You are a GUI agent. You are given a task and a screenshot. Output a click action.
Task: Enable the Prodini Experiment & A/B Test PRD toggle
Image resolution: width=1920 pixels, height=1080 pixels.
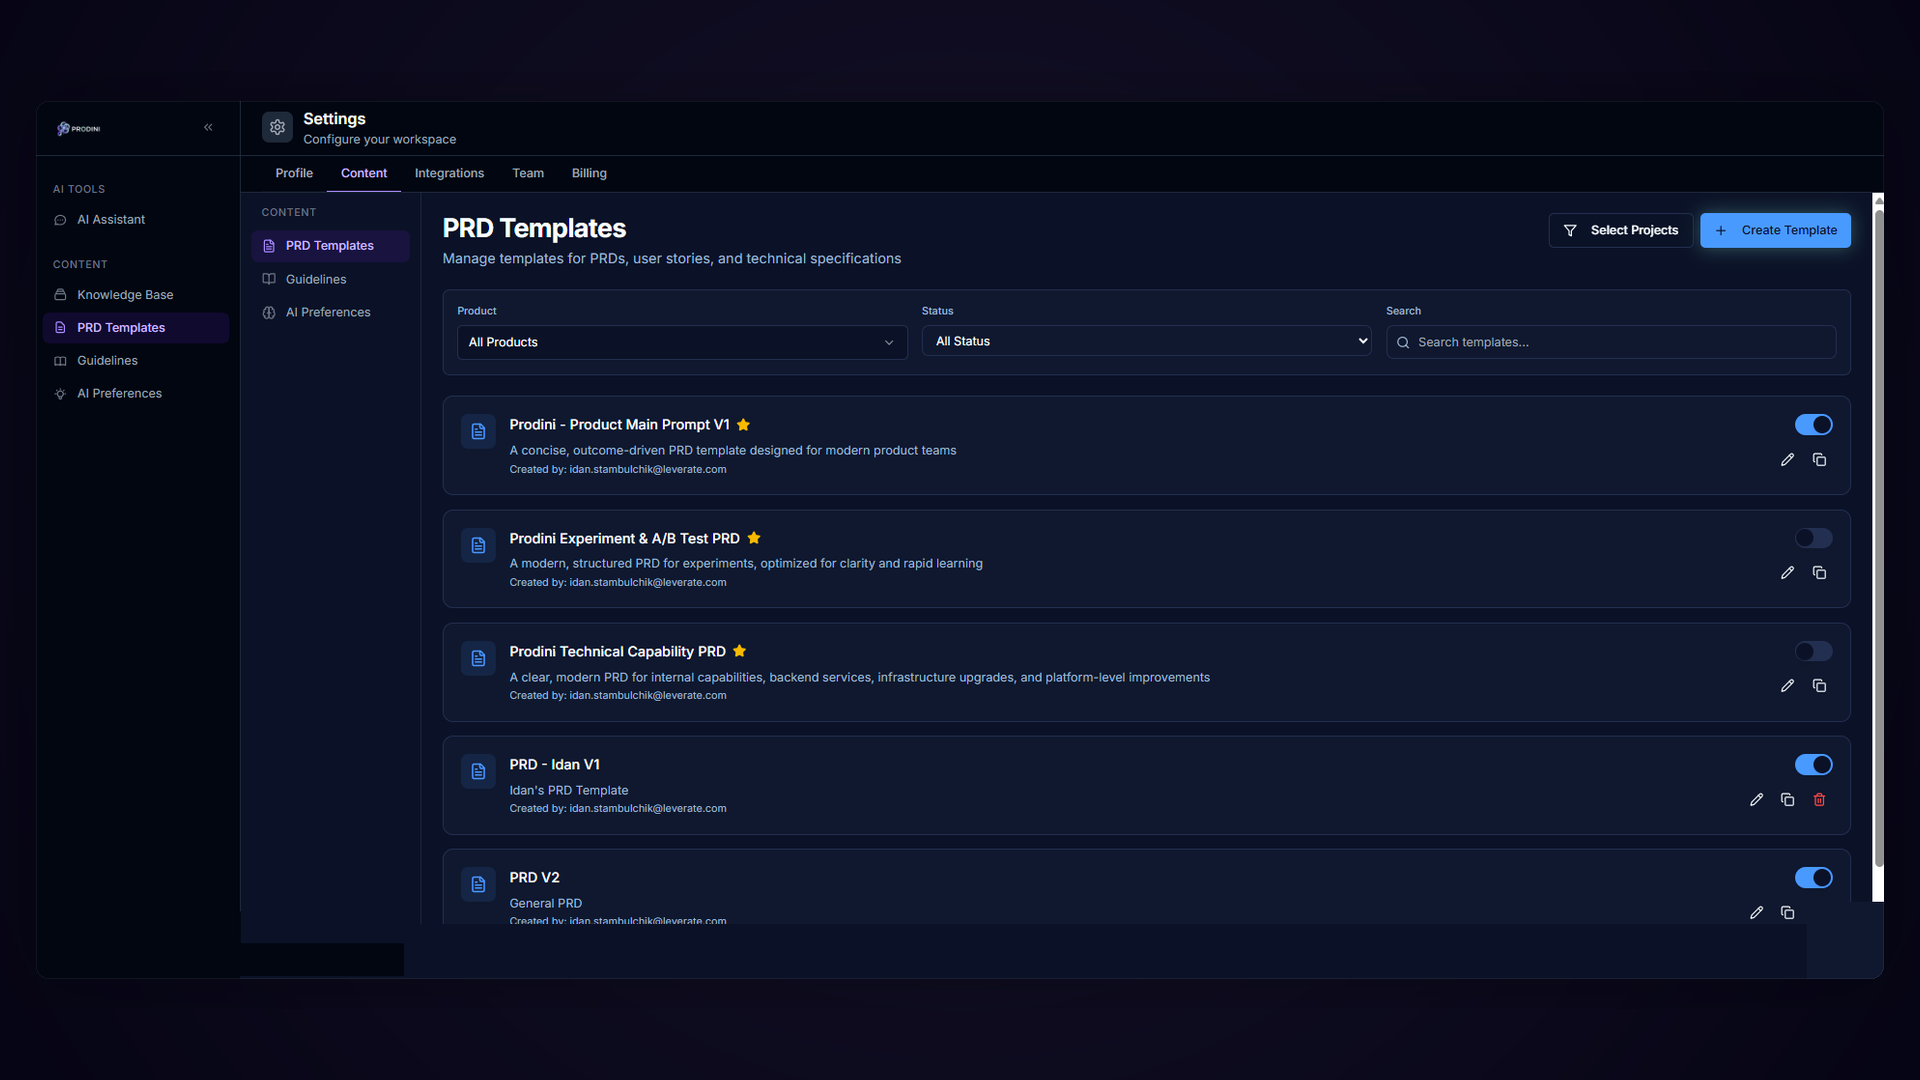click(x=1813, y=538)
